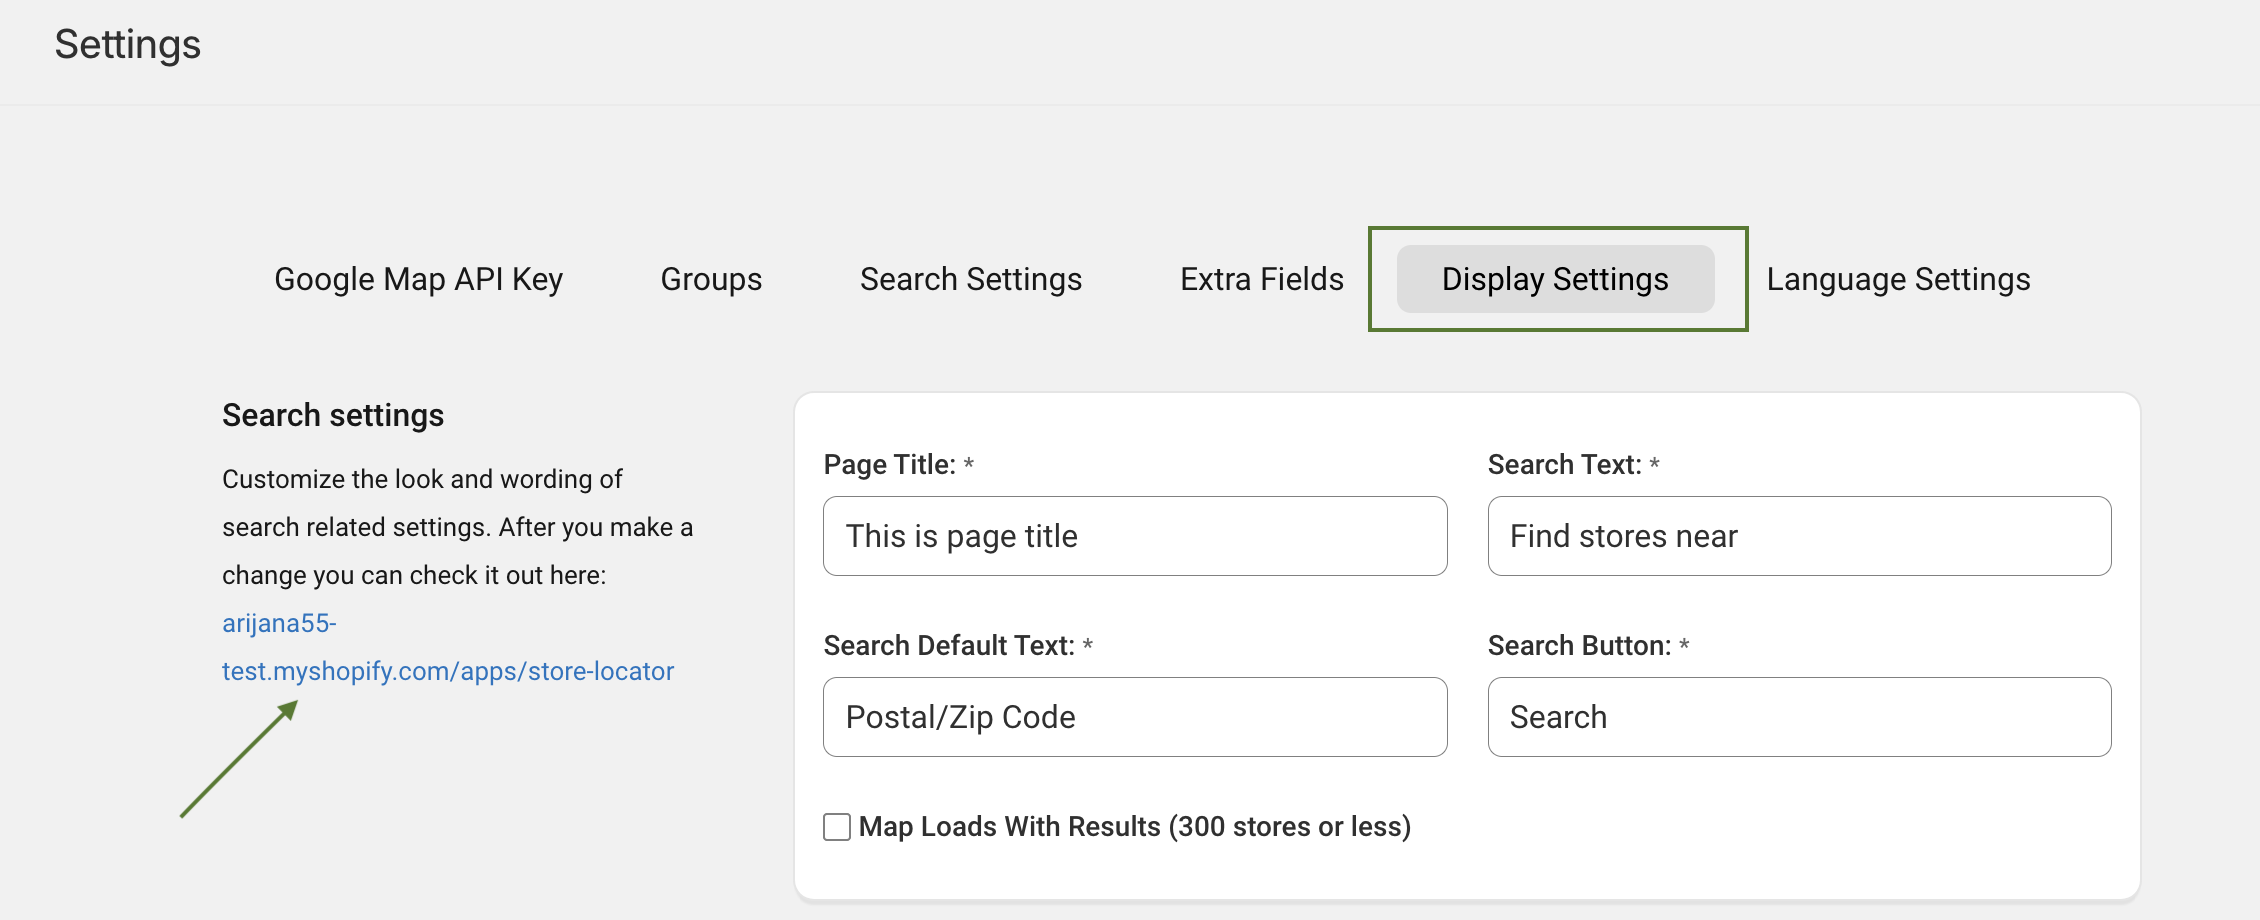This screenshot has width=2260, height=920.
Task: Focus the Page Title input field
Action: point(1135,536)
